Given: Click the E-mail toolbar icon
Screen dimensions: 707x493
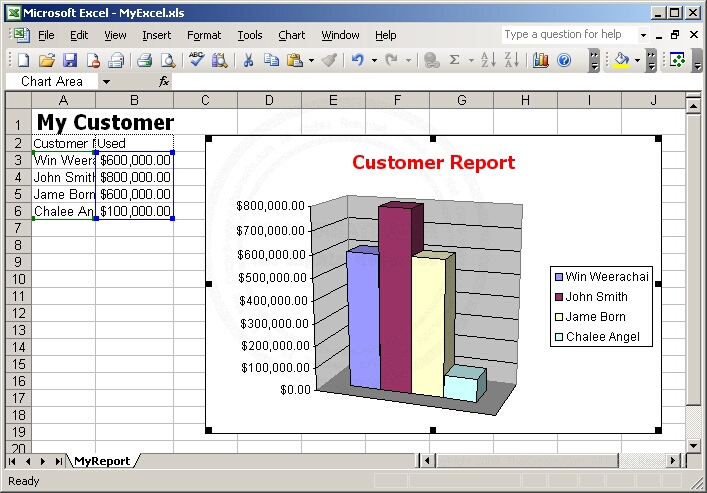Looking at the screenshot, I should [116, 60].
